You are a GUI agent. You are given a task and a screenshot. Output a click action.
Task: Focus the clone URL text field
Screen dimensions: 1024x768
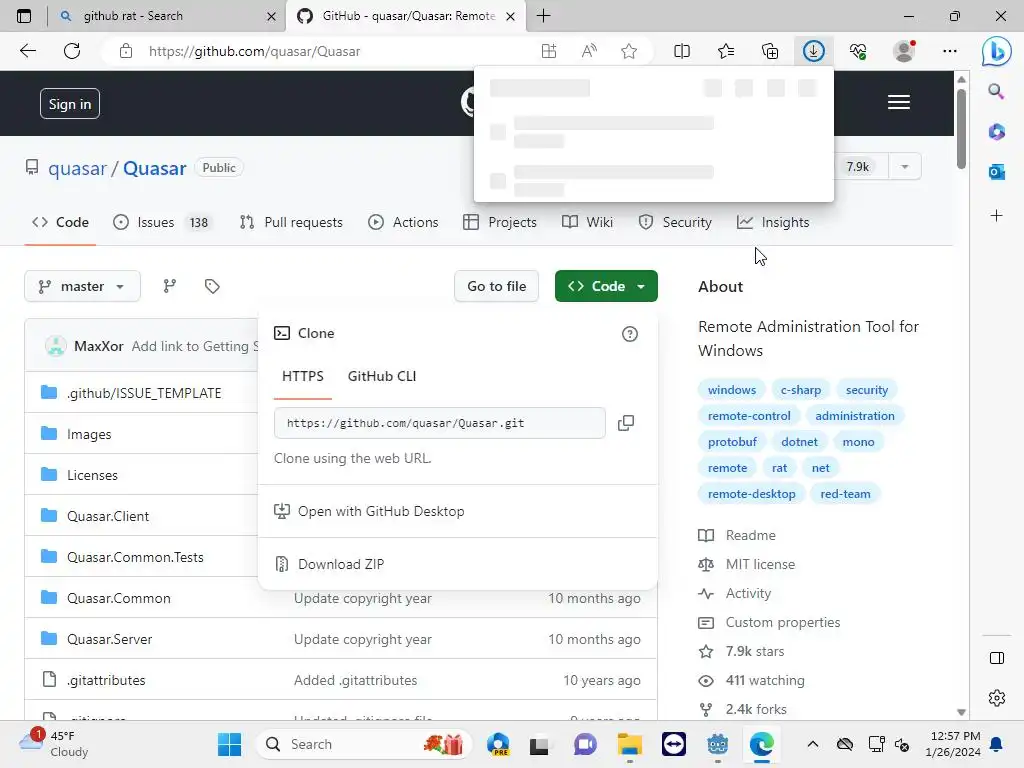(x=440, y=423)
